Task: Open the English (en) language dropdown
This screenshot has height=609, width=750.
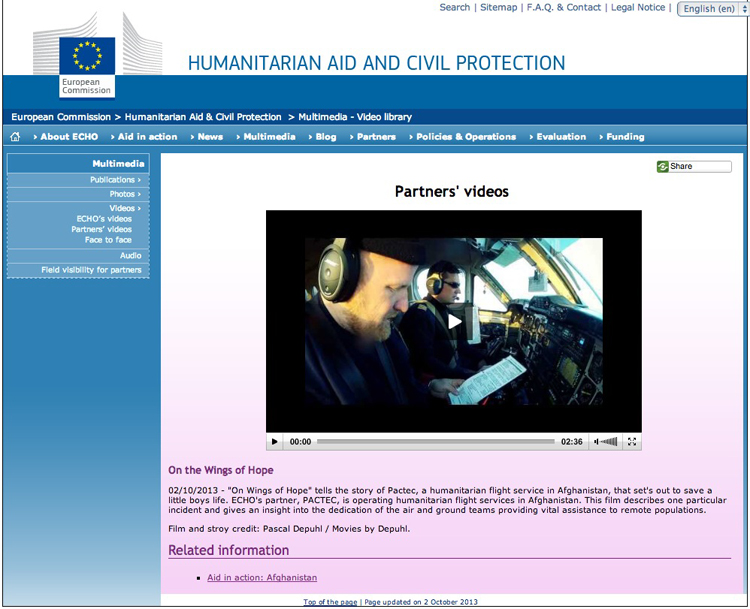Action: click(713, 9)
